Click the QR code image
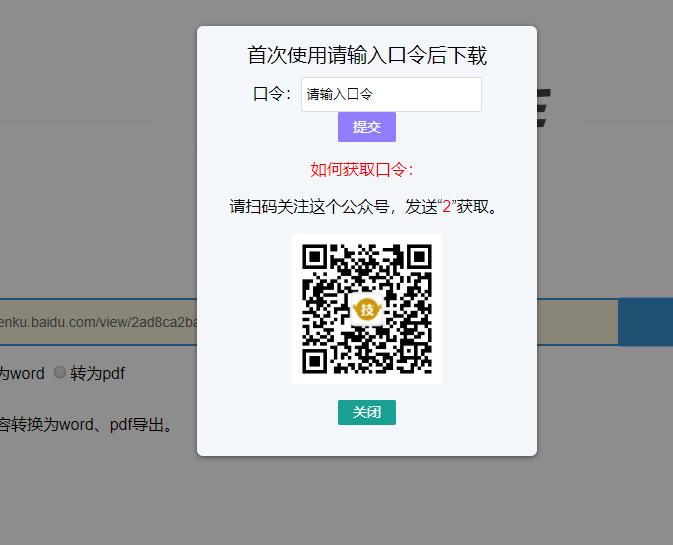Viewport: 673px width, 545px height. tap(367, 309)
